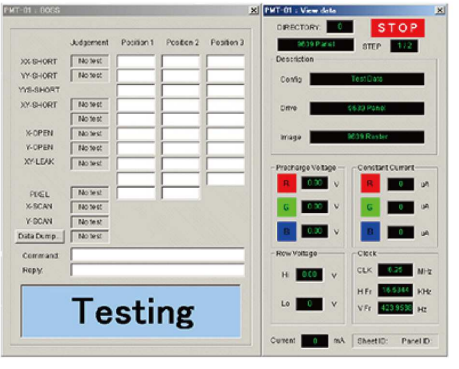Click the V Fr Hz value
Image resolution: width=459 pixels, height=369 pixels.
click(395, 308)
